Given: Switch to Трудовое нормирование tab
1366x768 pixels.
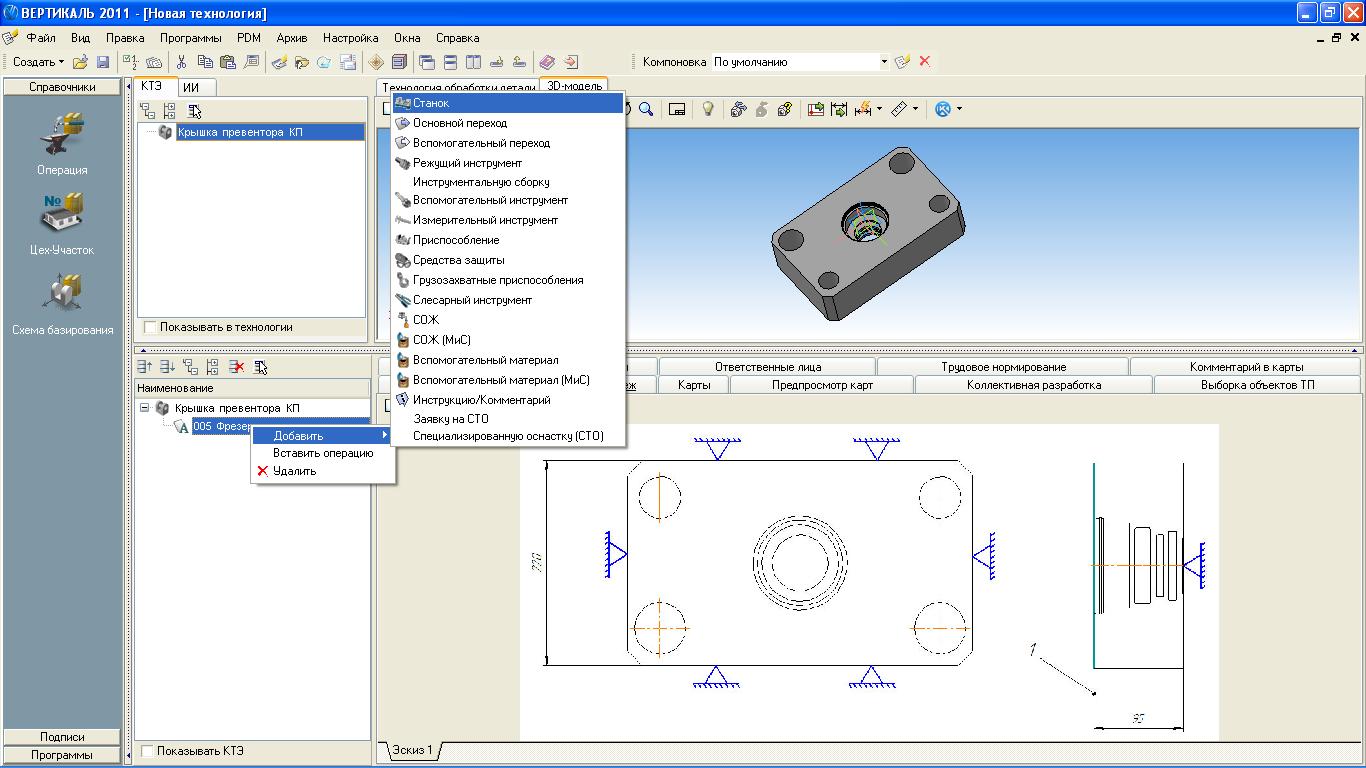Looking at the screenshot, I should click(x=1003, y=367).
